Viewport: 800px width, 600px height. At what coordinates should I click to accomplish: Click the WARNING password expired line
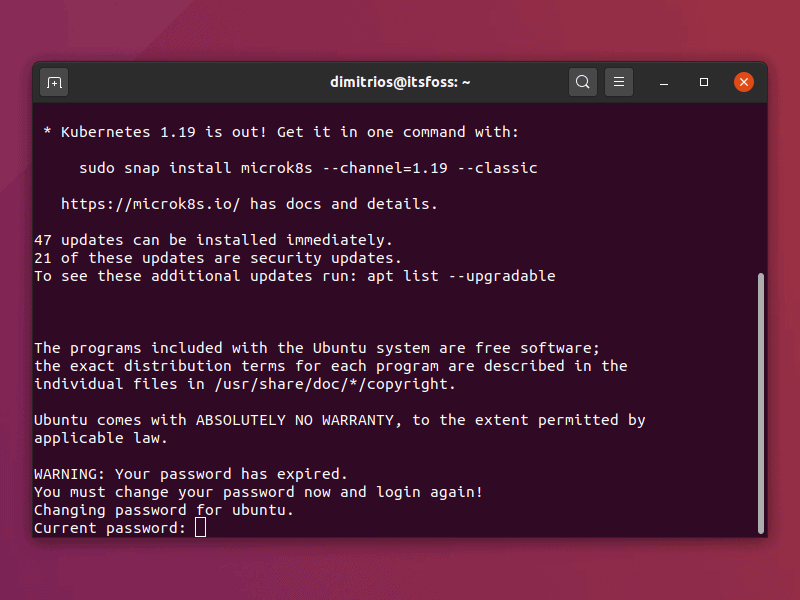(190, 474)
